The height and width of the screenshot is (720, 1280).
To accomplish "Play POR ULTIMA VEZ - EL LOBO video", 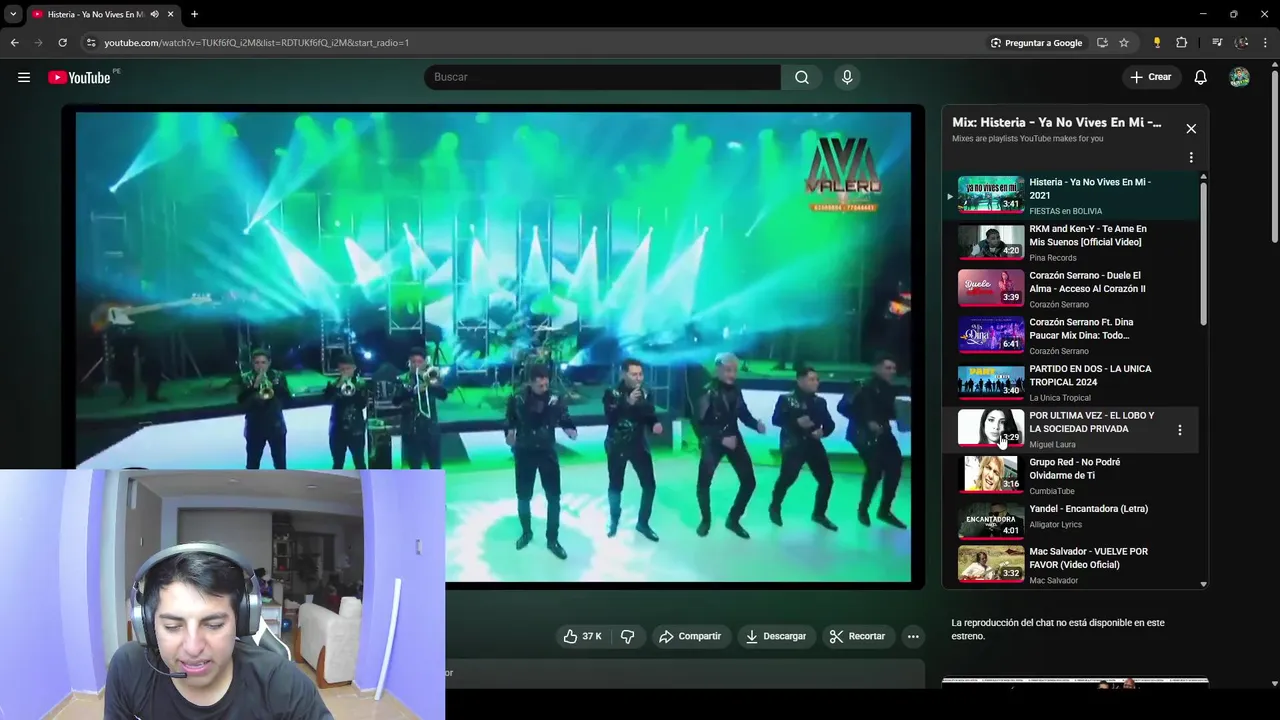I will coord(1072,429).
